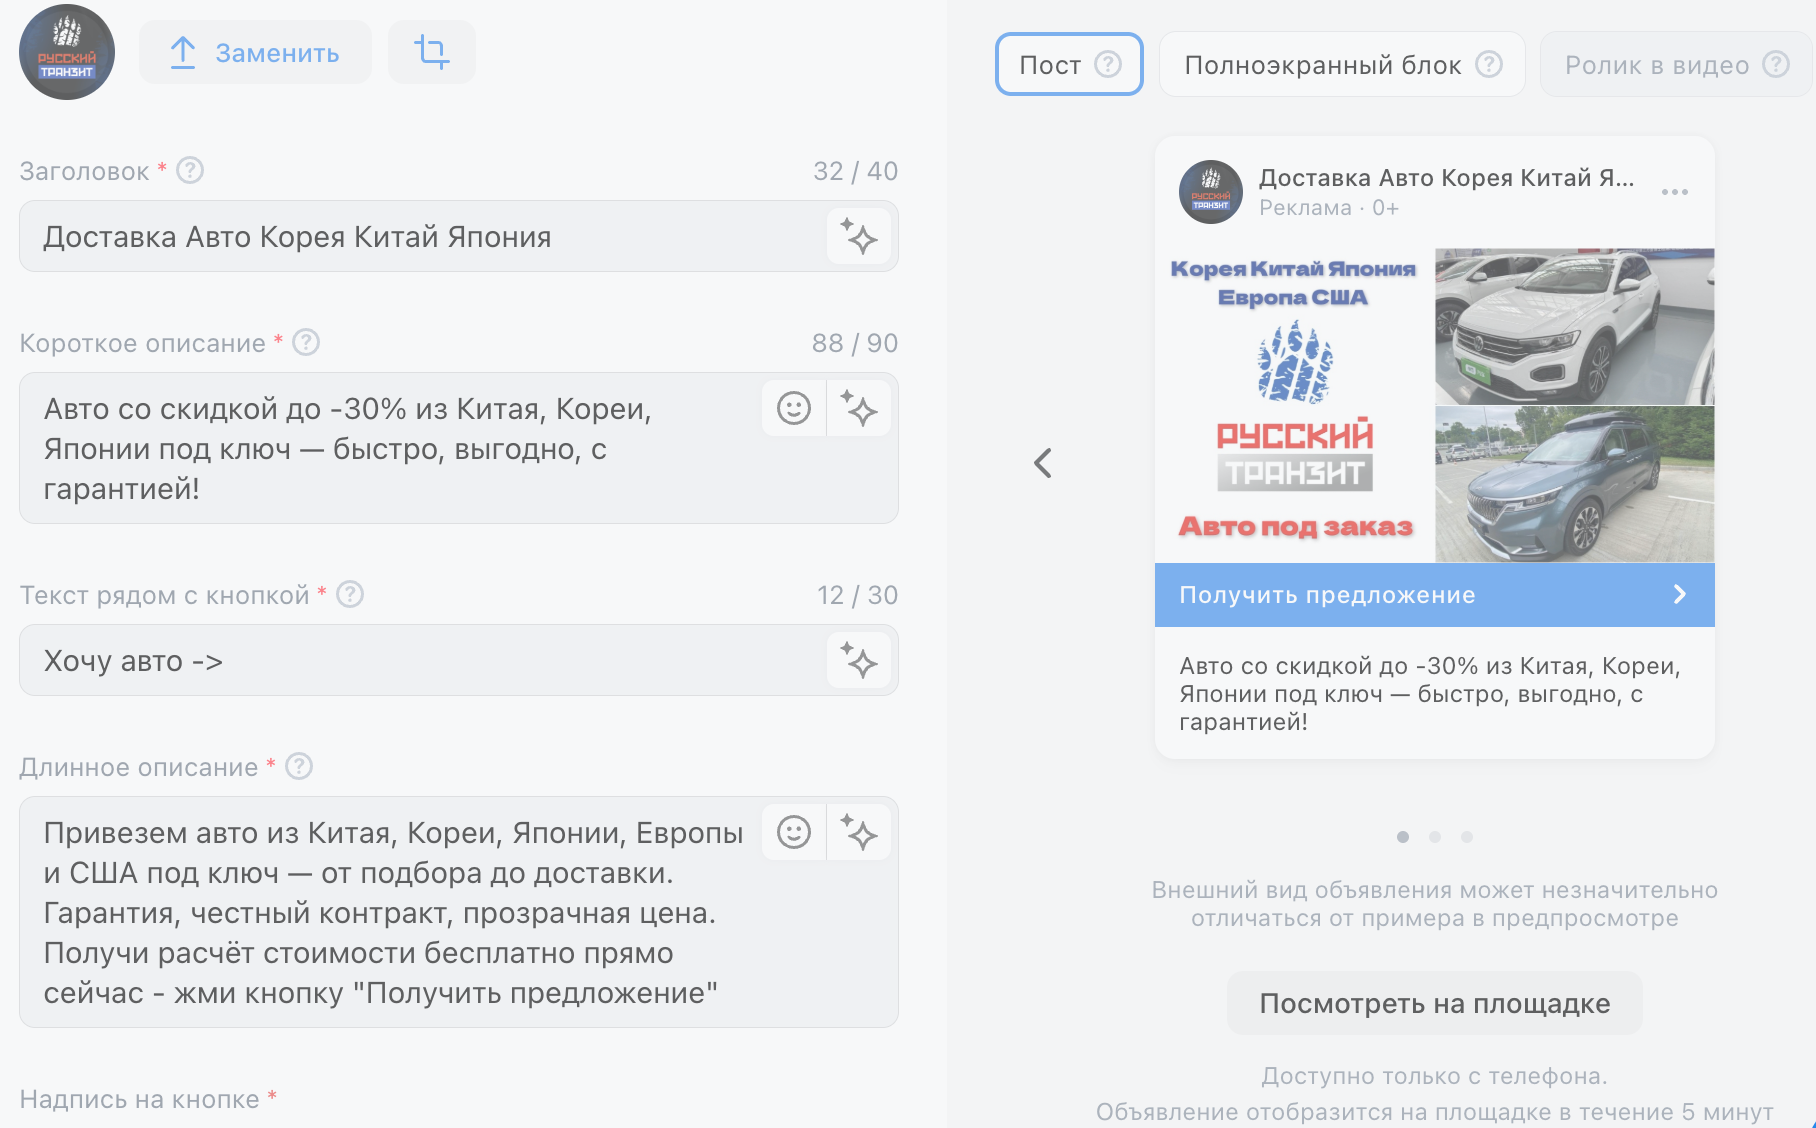Click blue minivan photo in ad preview
This screenshot has width=1816, height=1128.
1575,484
